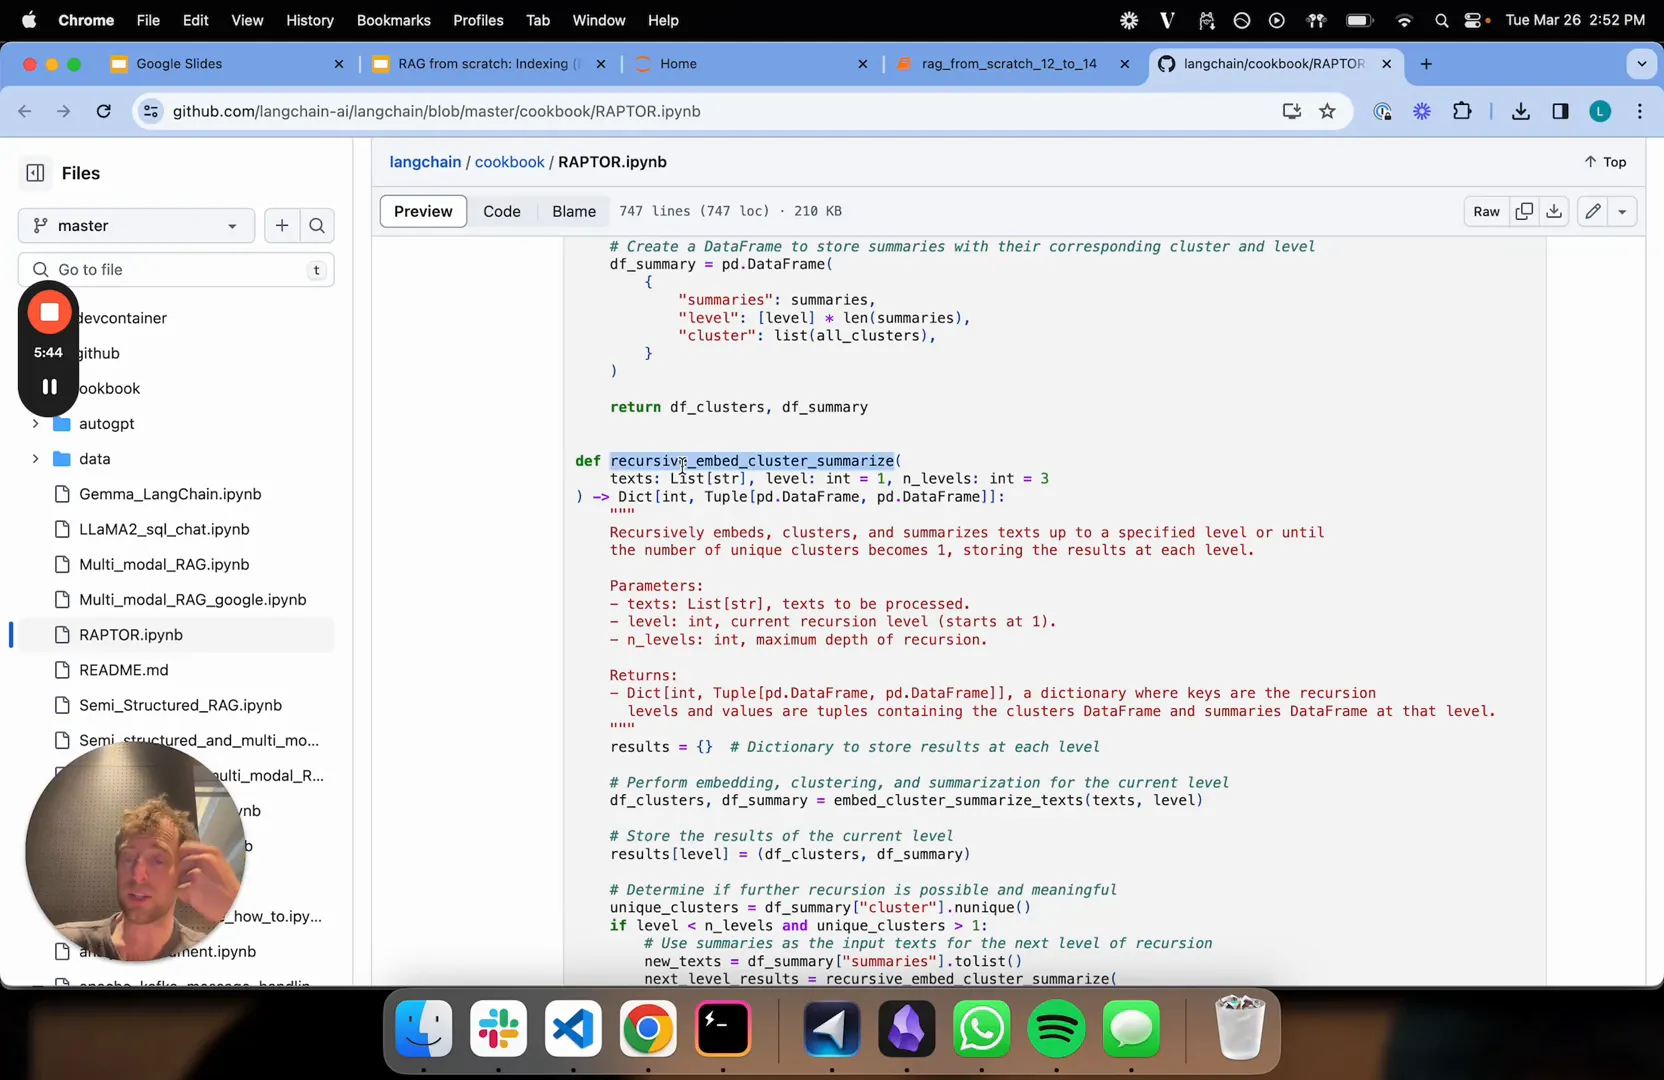Expand the data folder
Image resolution: width=1664 pixels, height=1080 pixels.
(35, 459)
